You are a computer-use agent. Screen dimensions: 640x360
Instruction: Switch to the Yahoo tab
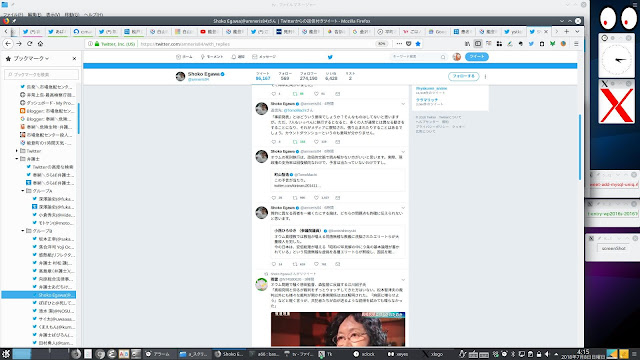[412, 31]
